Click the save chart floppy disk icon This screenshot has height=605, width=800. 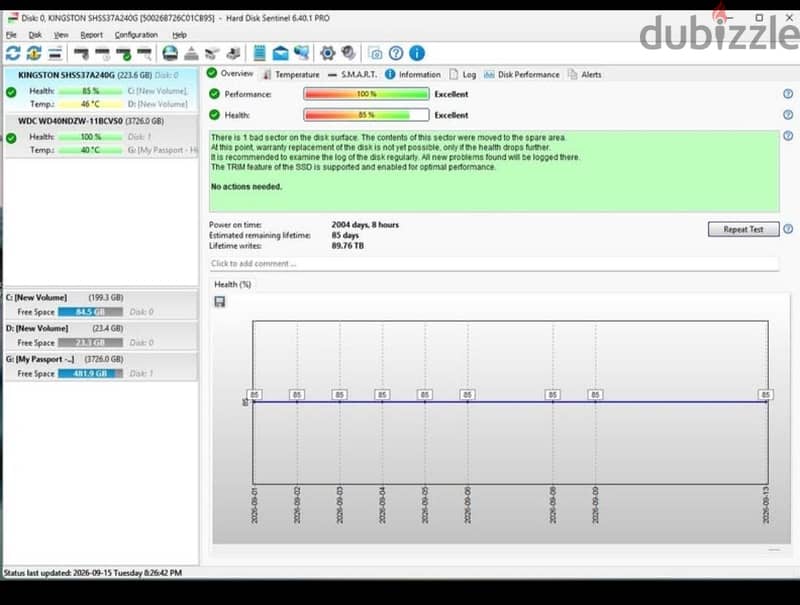(220, 302)
